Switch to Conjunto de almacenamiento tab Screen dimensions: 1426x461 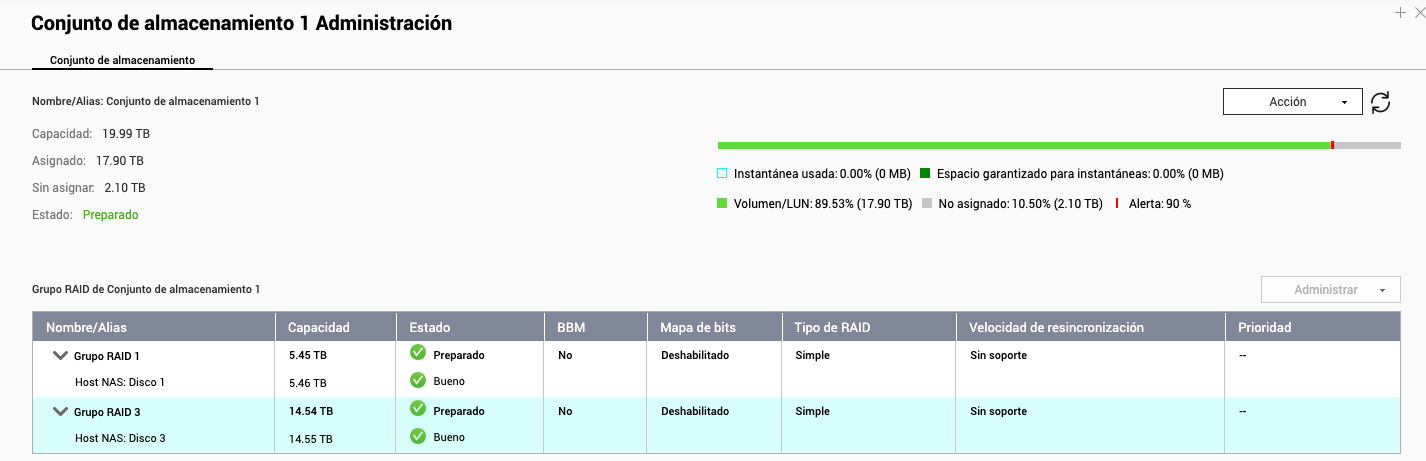[x=122, y=60]
